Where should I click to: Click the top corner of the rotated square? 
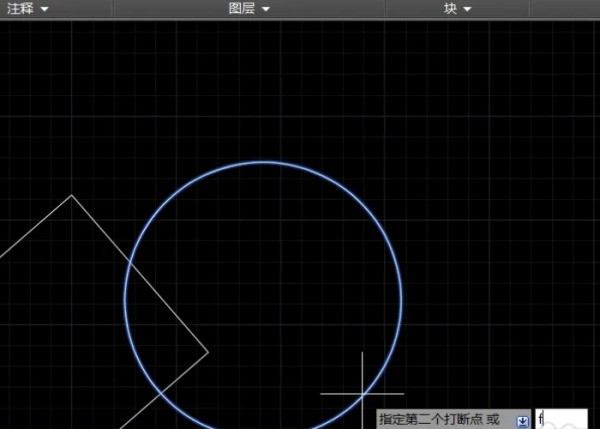point(71,195)
